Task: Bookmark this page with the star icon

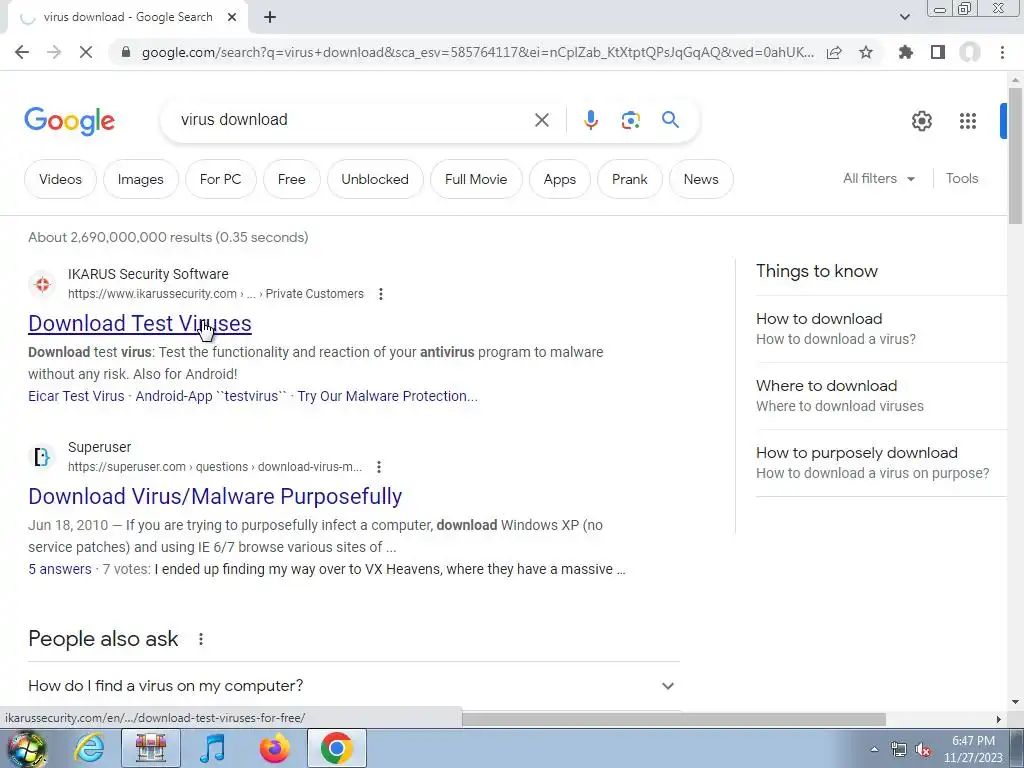Action: (x=866, y=52)
